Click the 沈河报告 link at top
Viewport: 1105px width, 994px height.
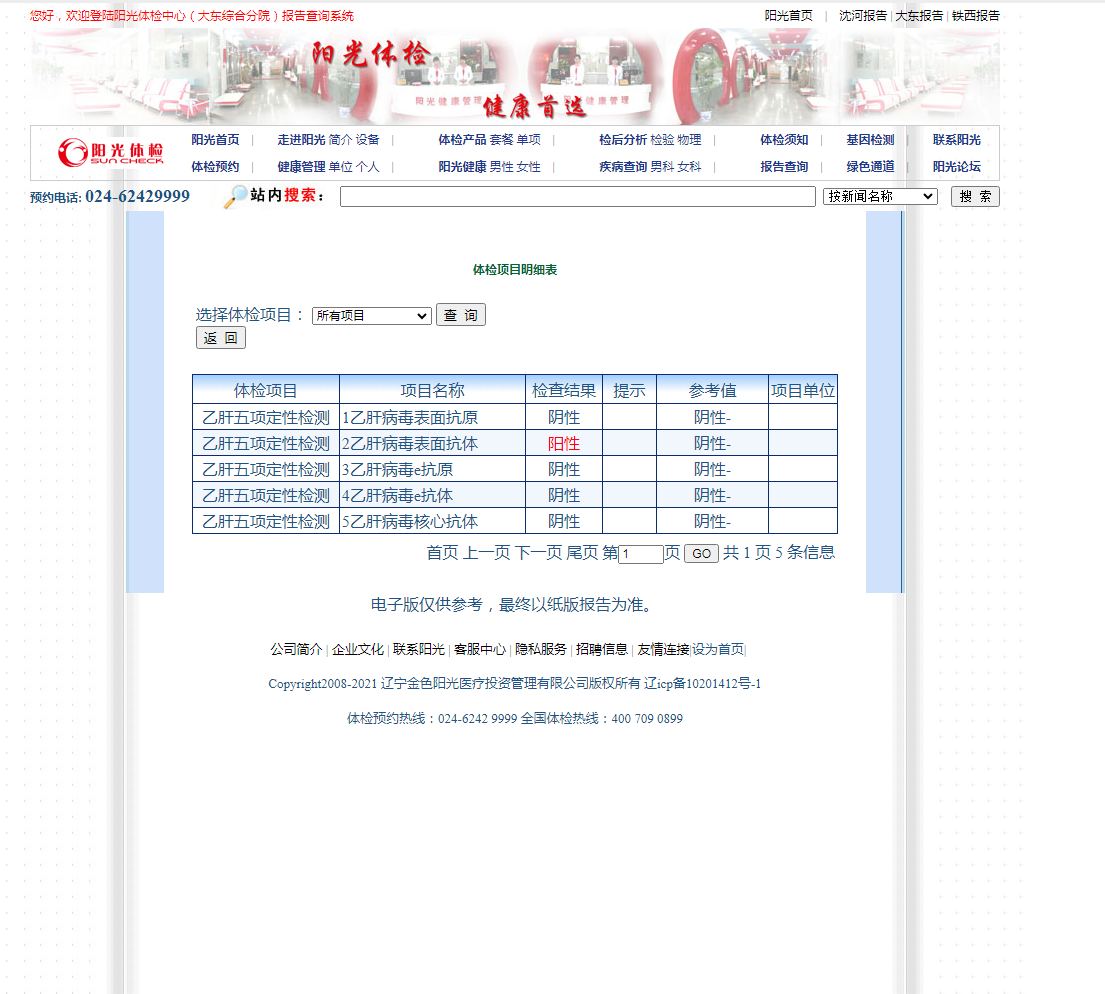click(862, 16)
